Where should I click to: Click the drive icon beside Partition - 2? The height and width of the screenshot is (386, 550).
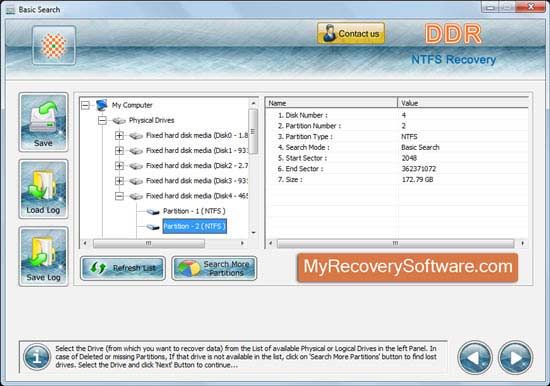[153, 227]
